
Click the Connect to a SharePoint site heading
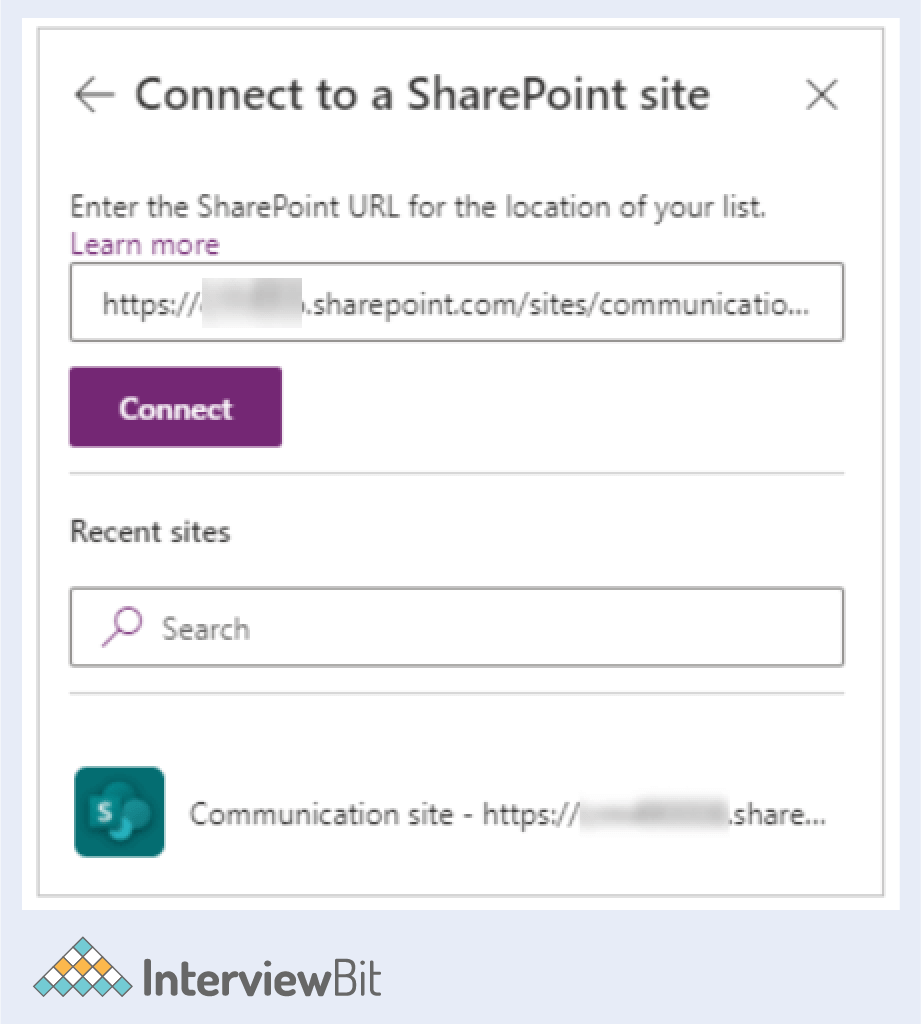click(x=422, y=95)
